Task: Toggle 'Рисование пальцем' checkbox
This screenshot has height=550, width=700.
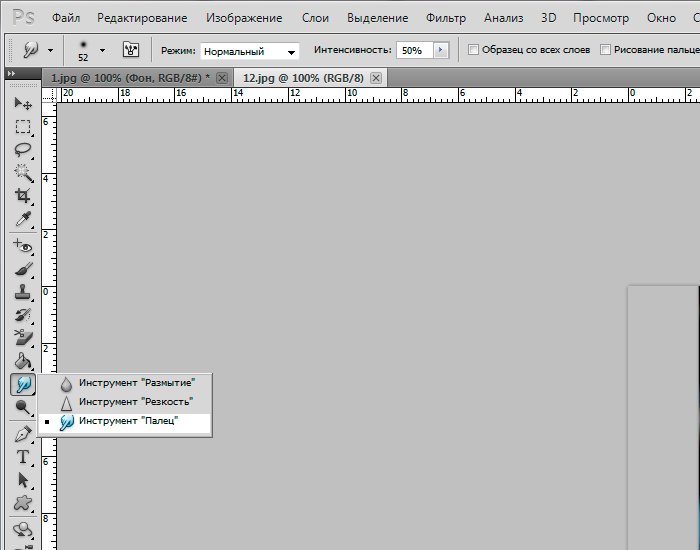Action: pos(605,50)
